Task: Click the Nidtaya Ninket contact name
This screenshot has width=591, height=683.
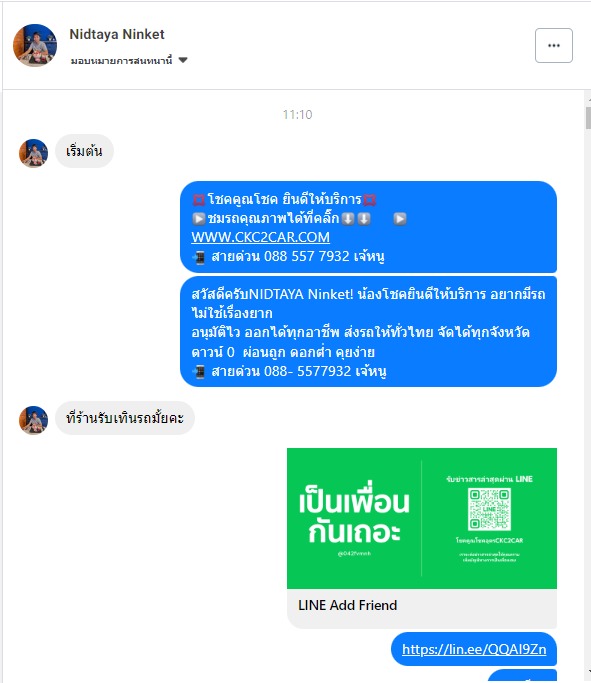Action: pos(117,34)
